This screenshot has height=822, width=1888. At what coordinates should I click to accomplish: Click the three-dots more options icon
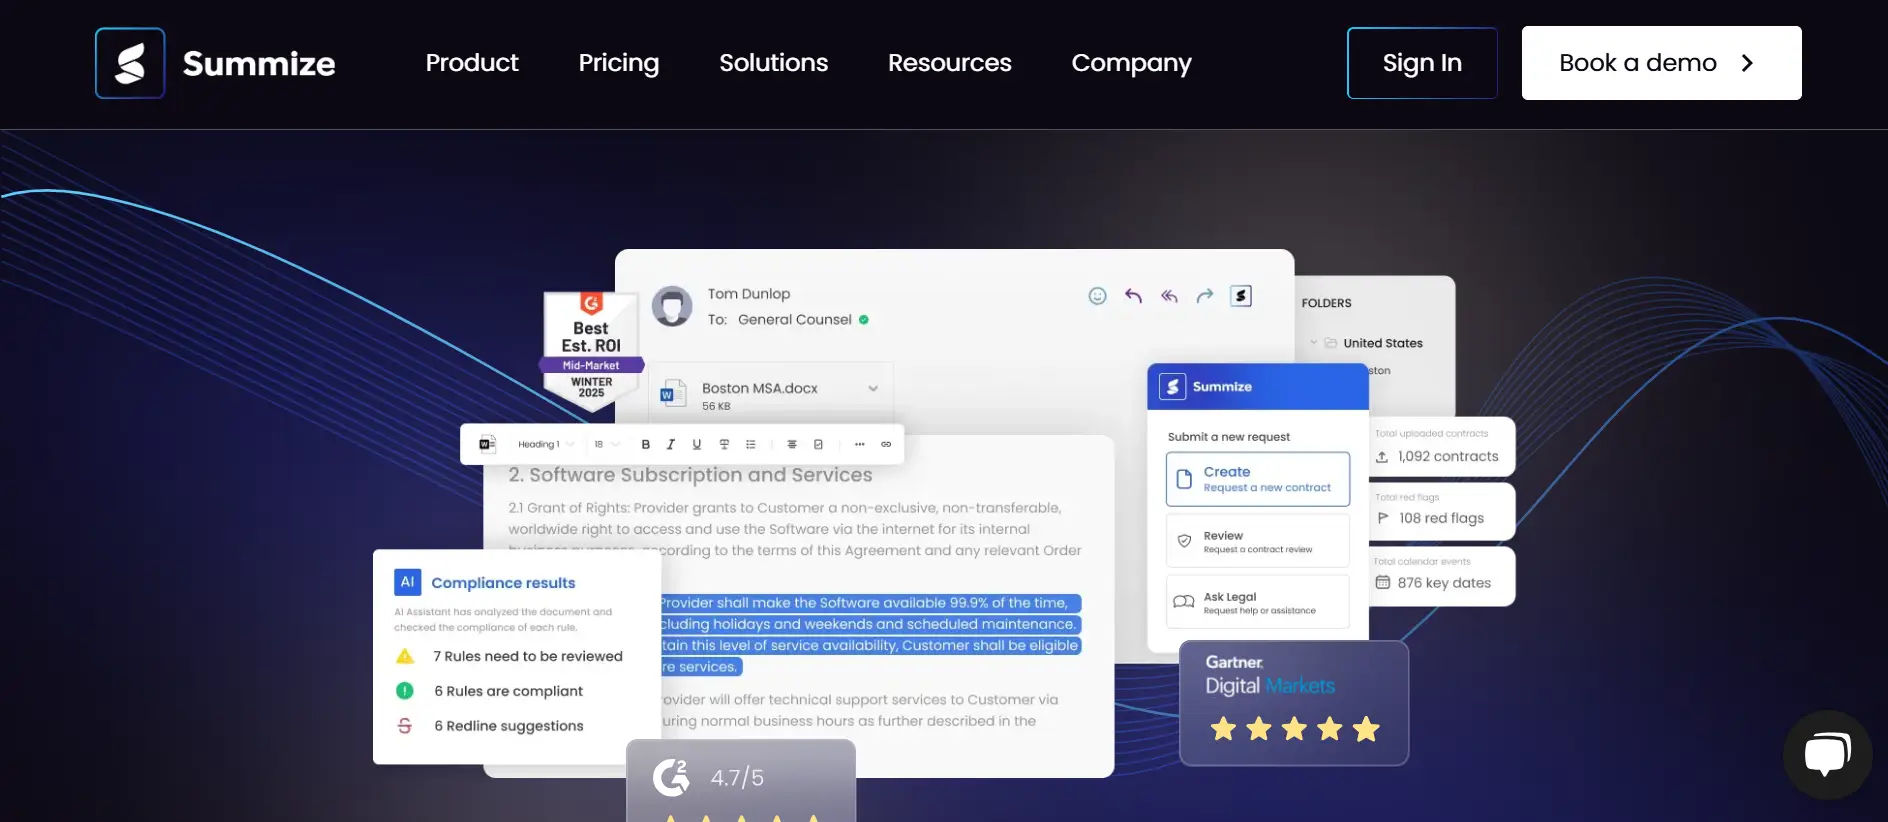[x=859, y=444]
